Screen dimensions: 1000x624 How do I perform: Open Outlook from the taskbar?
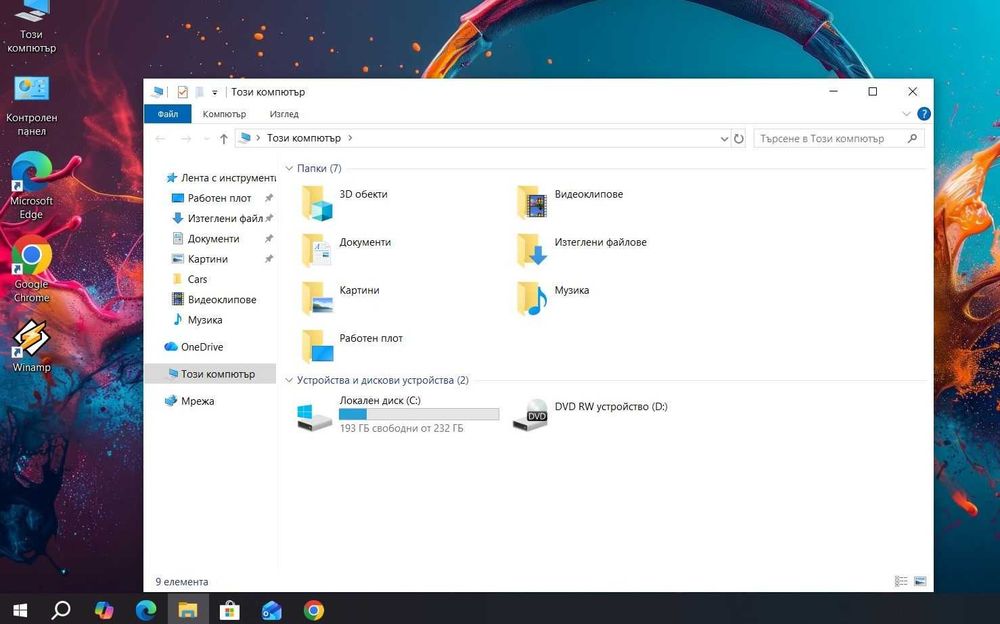272,610
